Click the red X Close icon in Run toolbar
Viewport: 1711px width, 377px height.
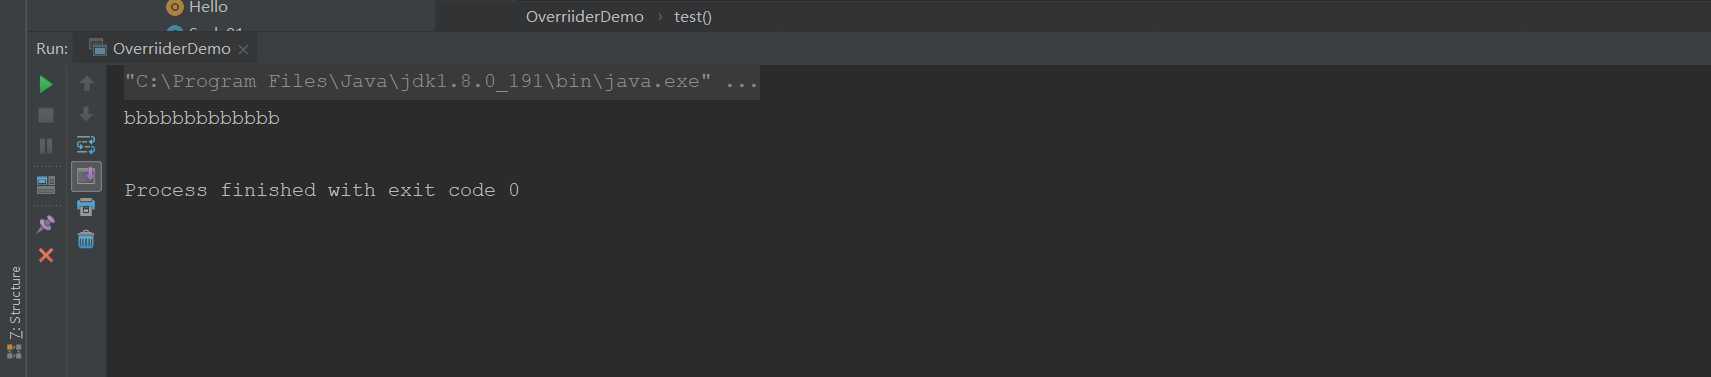[x=46, y=255]
